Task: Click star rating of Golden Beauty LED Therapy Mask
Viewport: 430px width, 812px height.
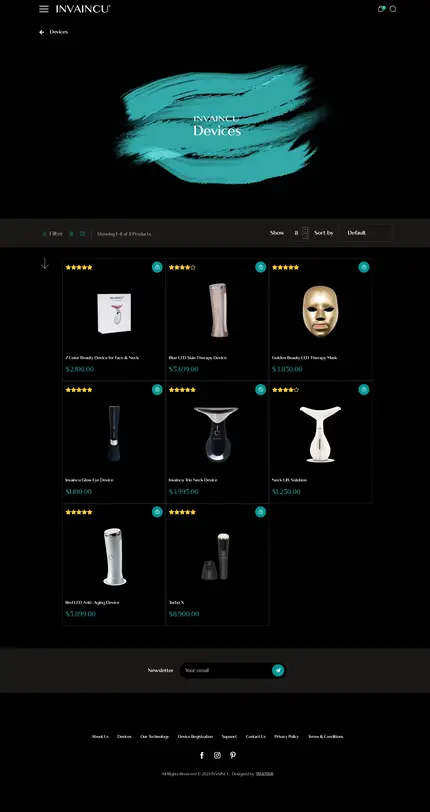Action: coord(285,267)
